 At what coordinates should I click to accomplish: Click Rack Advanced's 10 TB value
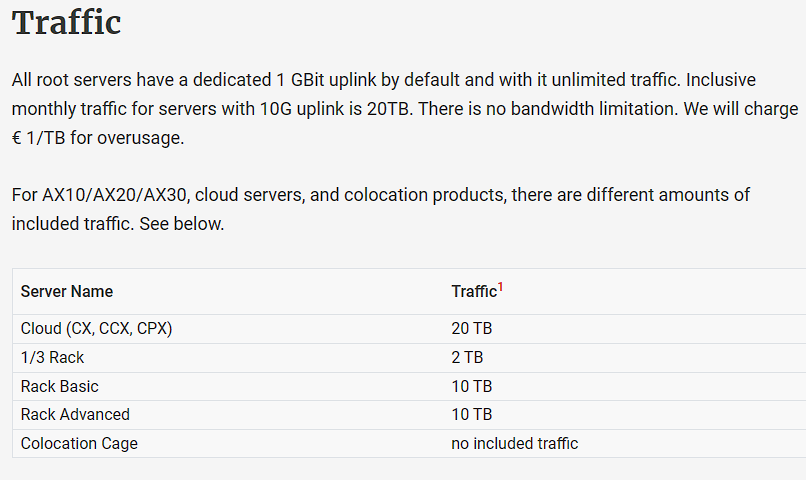coord(471,415)
